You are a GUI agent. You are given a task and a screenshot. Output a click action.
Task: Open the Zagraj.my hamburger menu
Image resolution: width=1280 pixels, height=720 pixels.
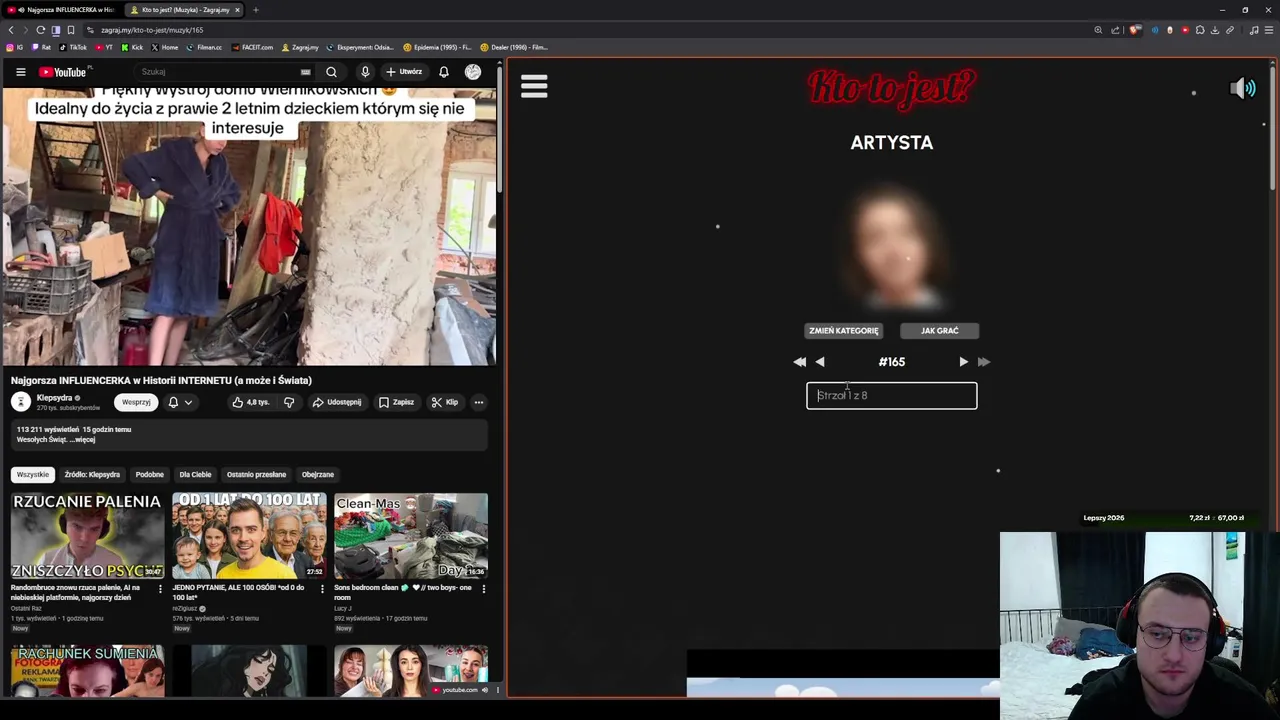click(x=534, y=87)
